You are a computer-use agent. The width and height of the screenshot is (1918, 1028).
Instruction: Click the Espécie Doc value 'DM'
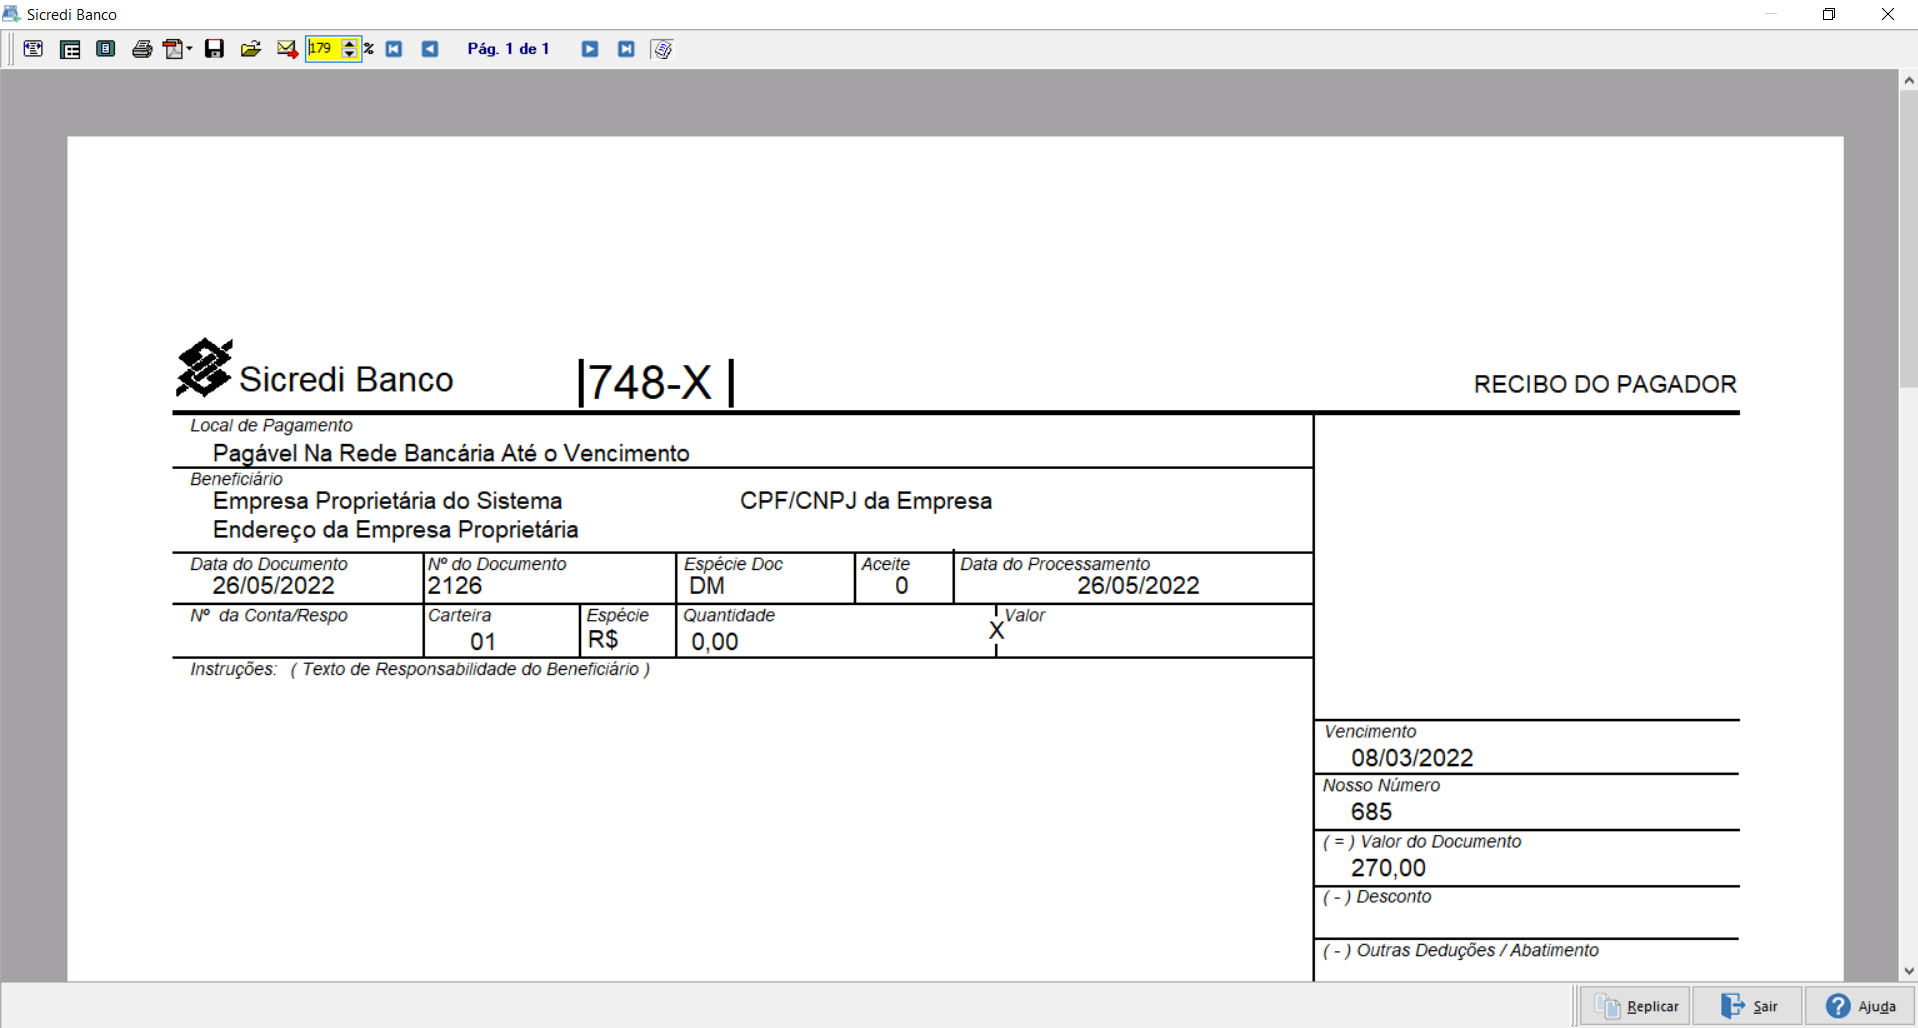(x=707, y=586)
